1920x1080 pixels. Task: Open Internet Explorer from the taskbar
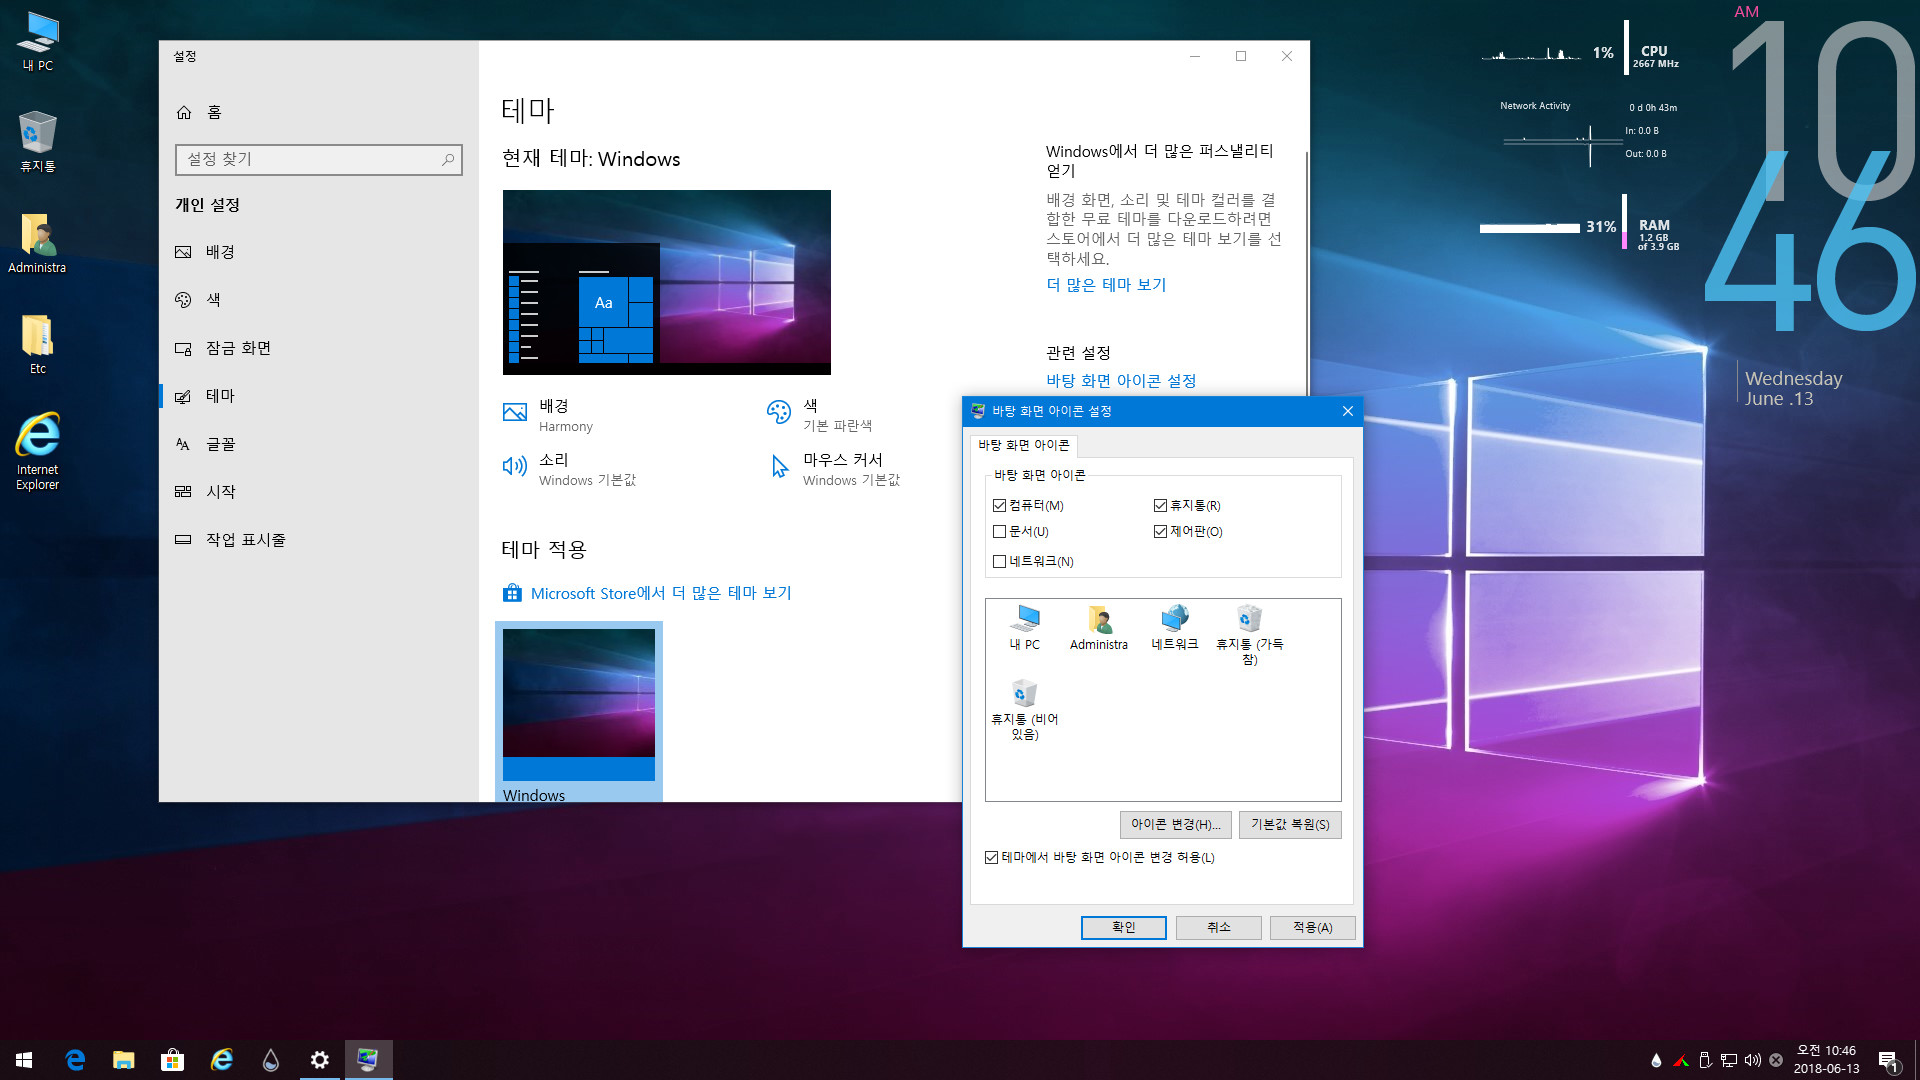click(221, 1060)
